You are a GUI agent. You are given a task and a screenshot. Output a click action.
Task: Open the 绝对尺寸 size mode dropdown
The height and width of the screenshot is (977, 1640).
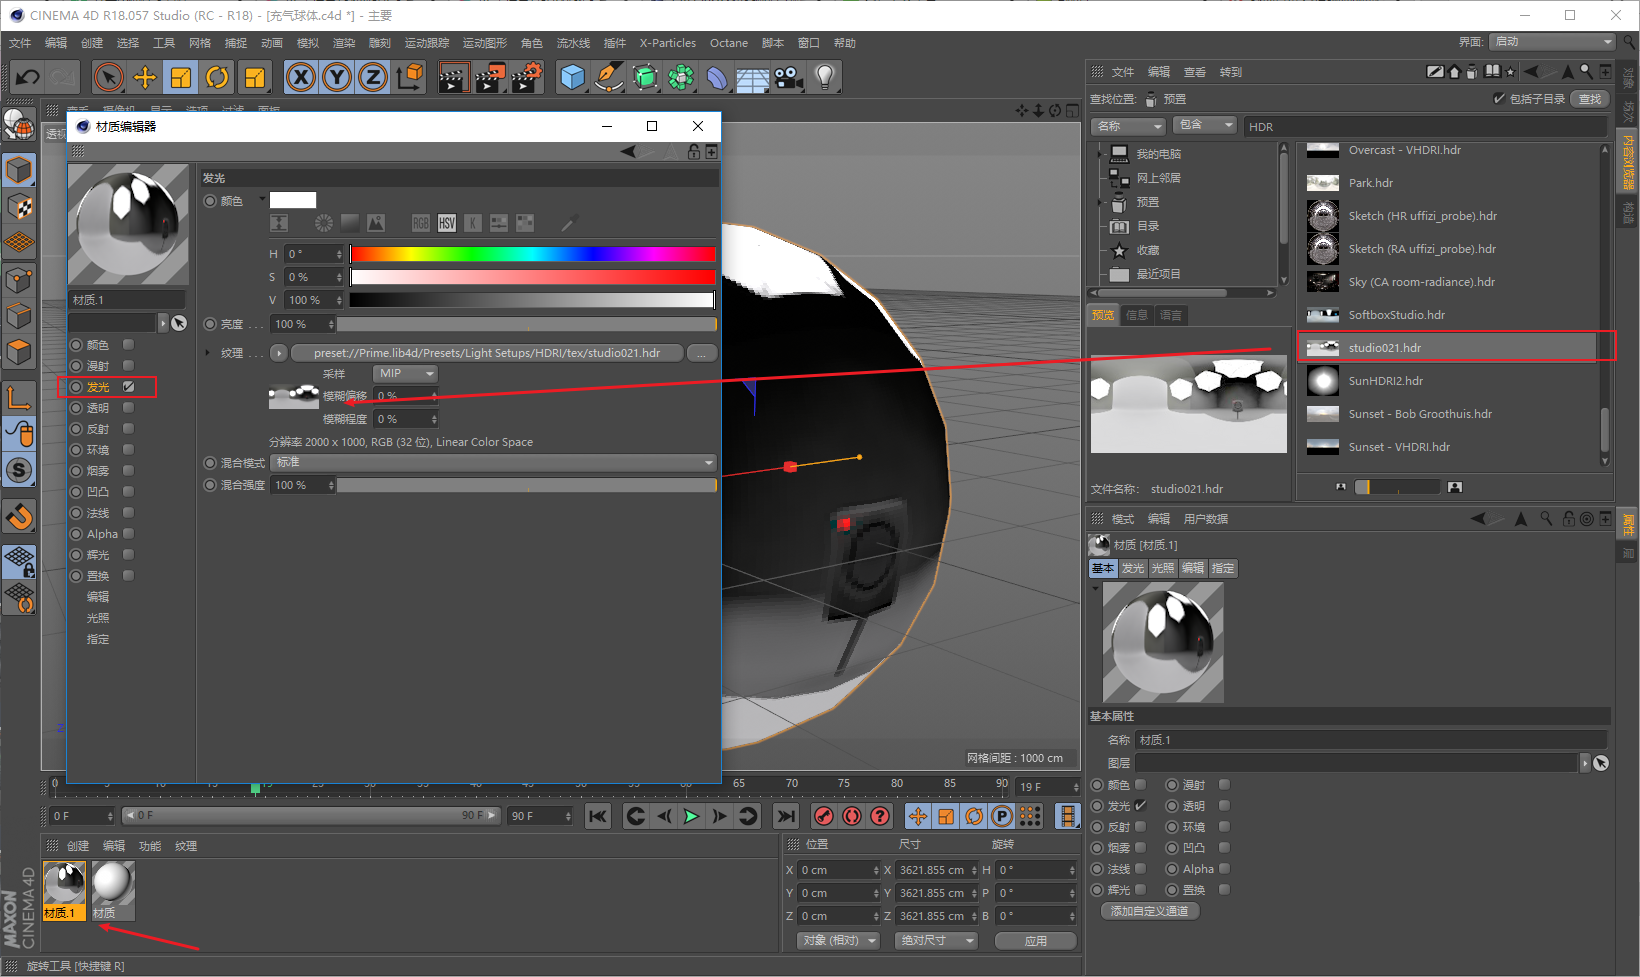(936, 941)
